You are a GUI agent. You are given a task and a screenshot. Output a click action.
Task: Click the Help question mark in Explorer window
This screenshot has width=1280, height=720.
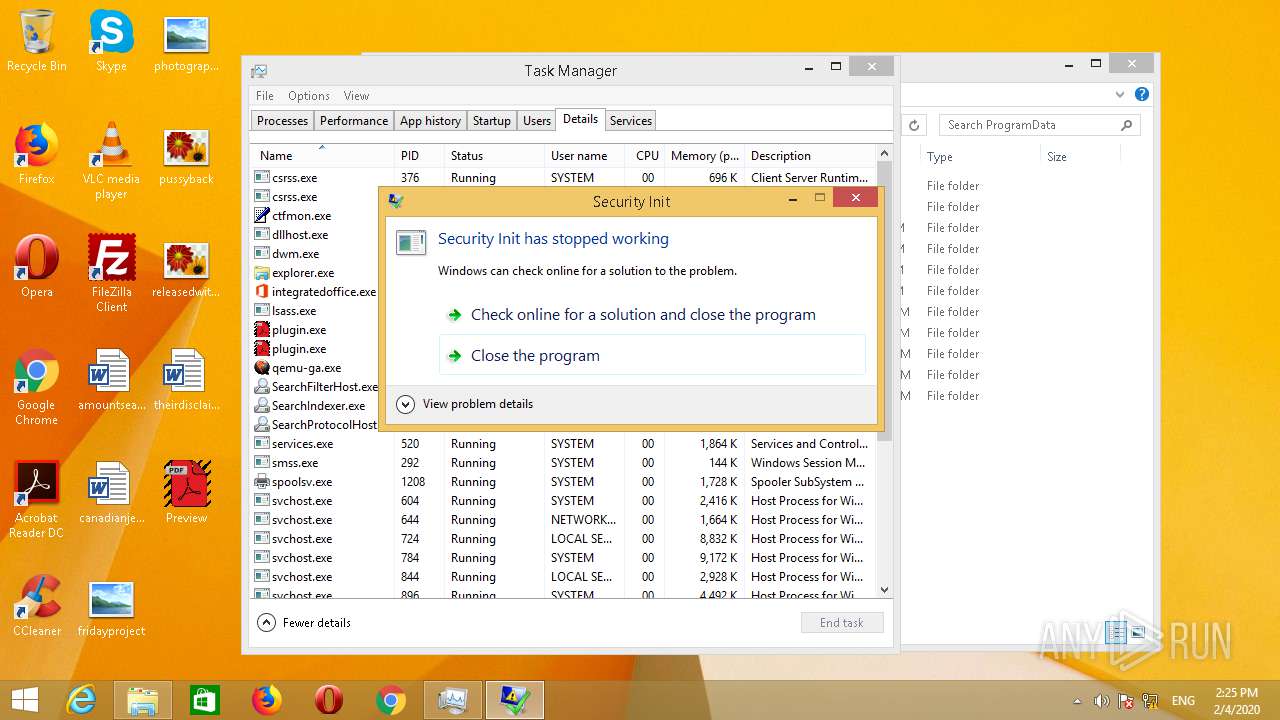point(1142,95)
